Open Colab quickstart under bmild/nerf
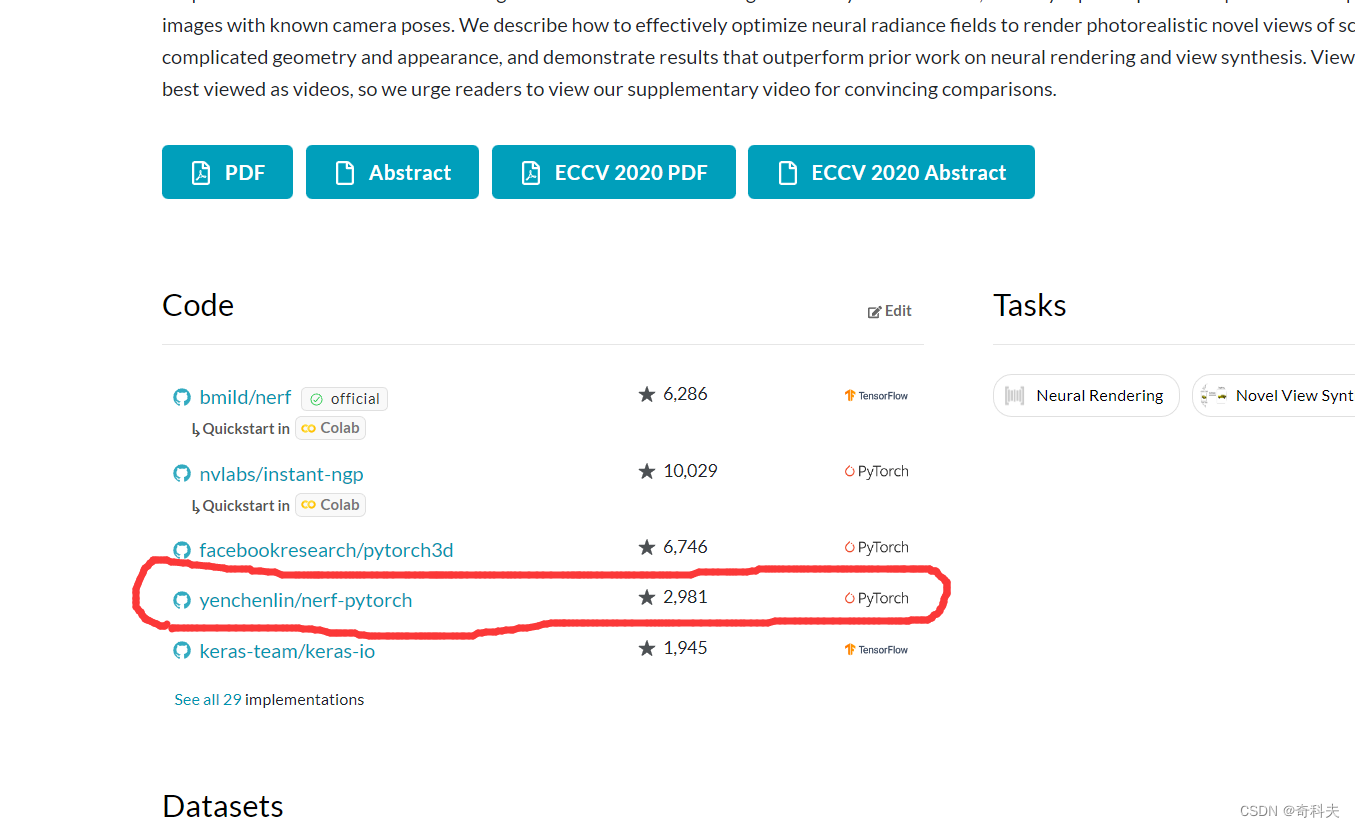1355x827 pixels. coord(330,428)
